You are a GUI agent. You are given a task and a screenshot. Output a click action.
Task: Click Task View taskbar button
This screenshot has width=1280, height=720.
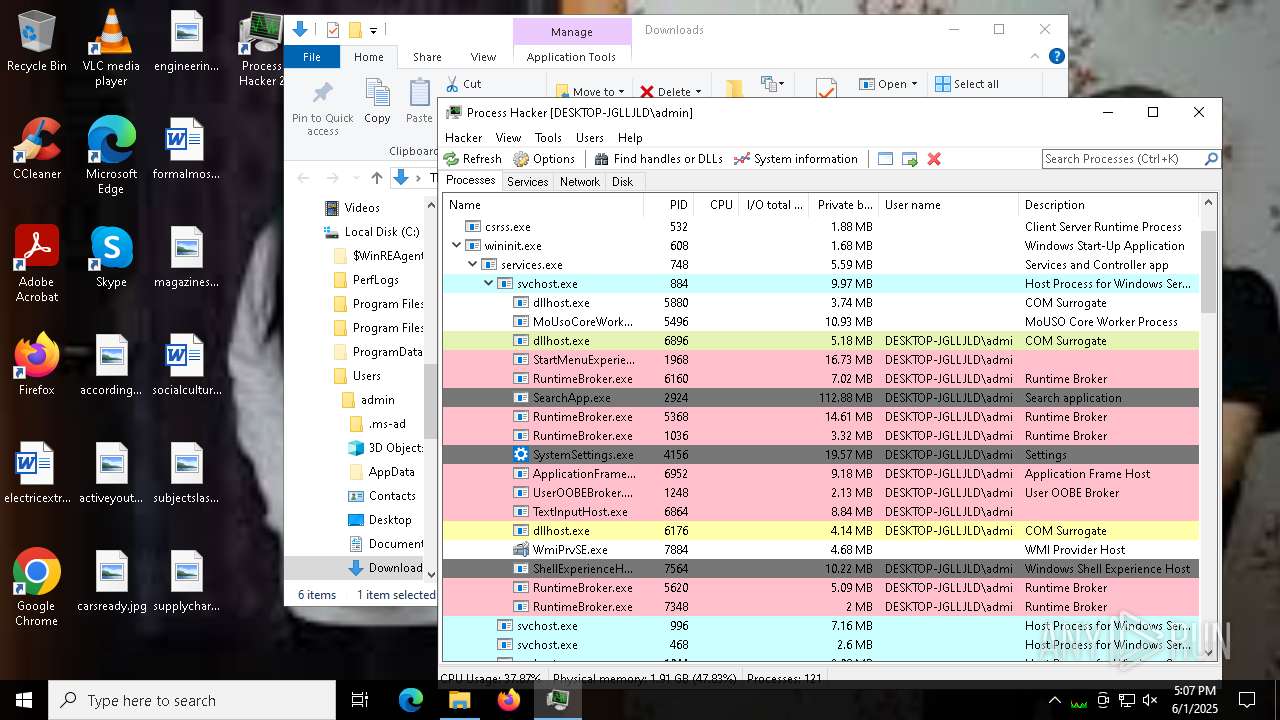point(360,700)
